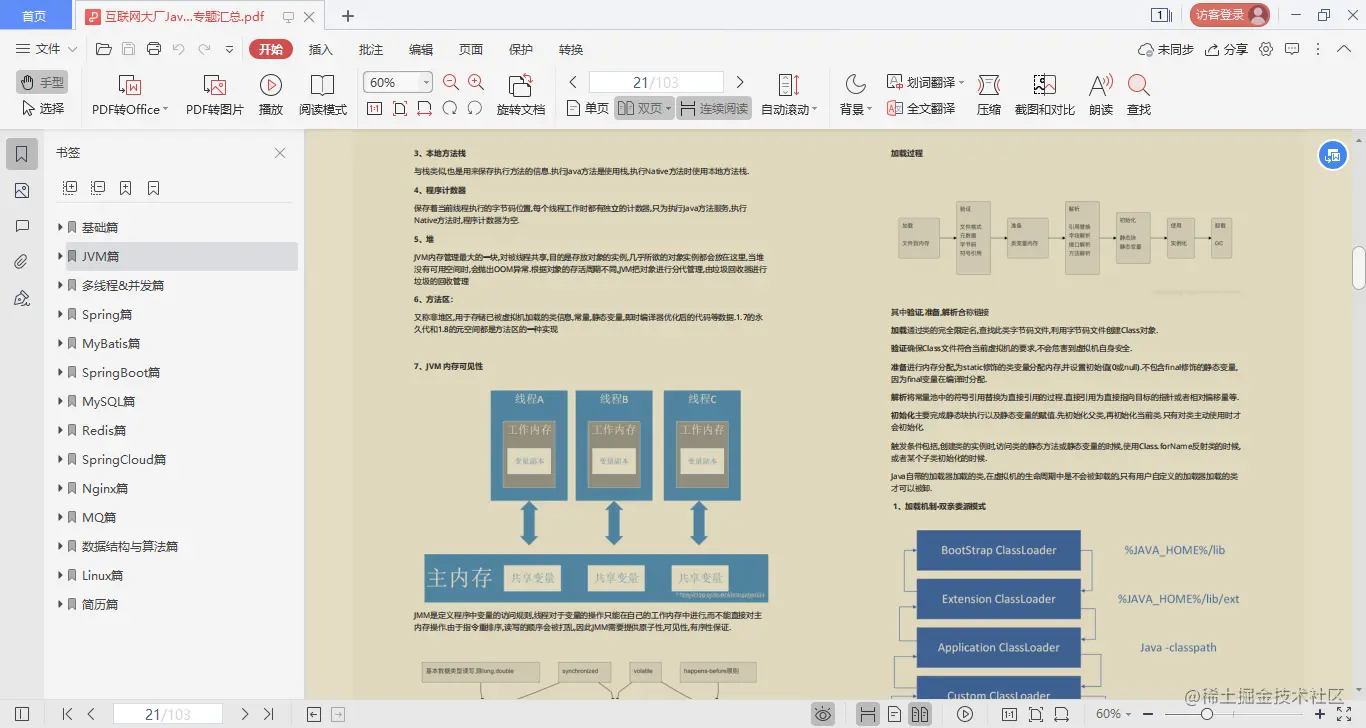Screen dimensions: 1366x728
Task: Set actual size with top toolbar 1:1 icon
Action: pyautogui.click(x=375, y=108)
